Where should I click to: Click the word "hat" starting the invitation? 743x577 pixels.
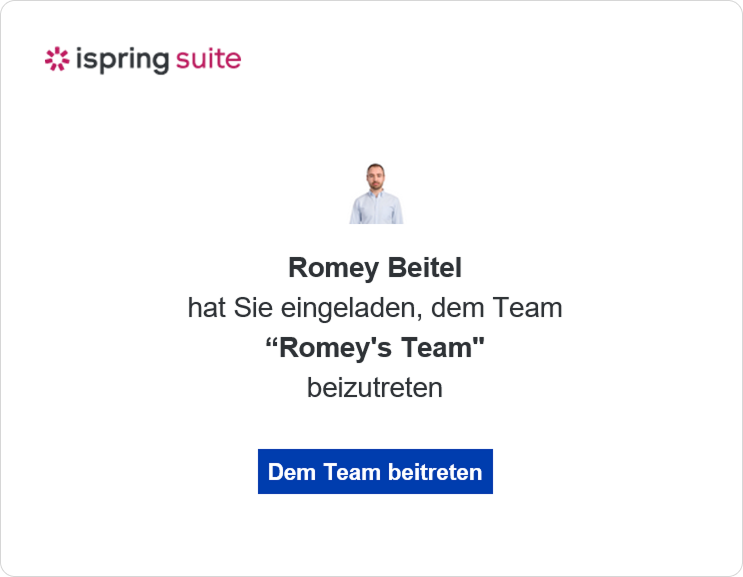tap(207, 307)
